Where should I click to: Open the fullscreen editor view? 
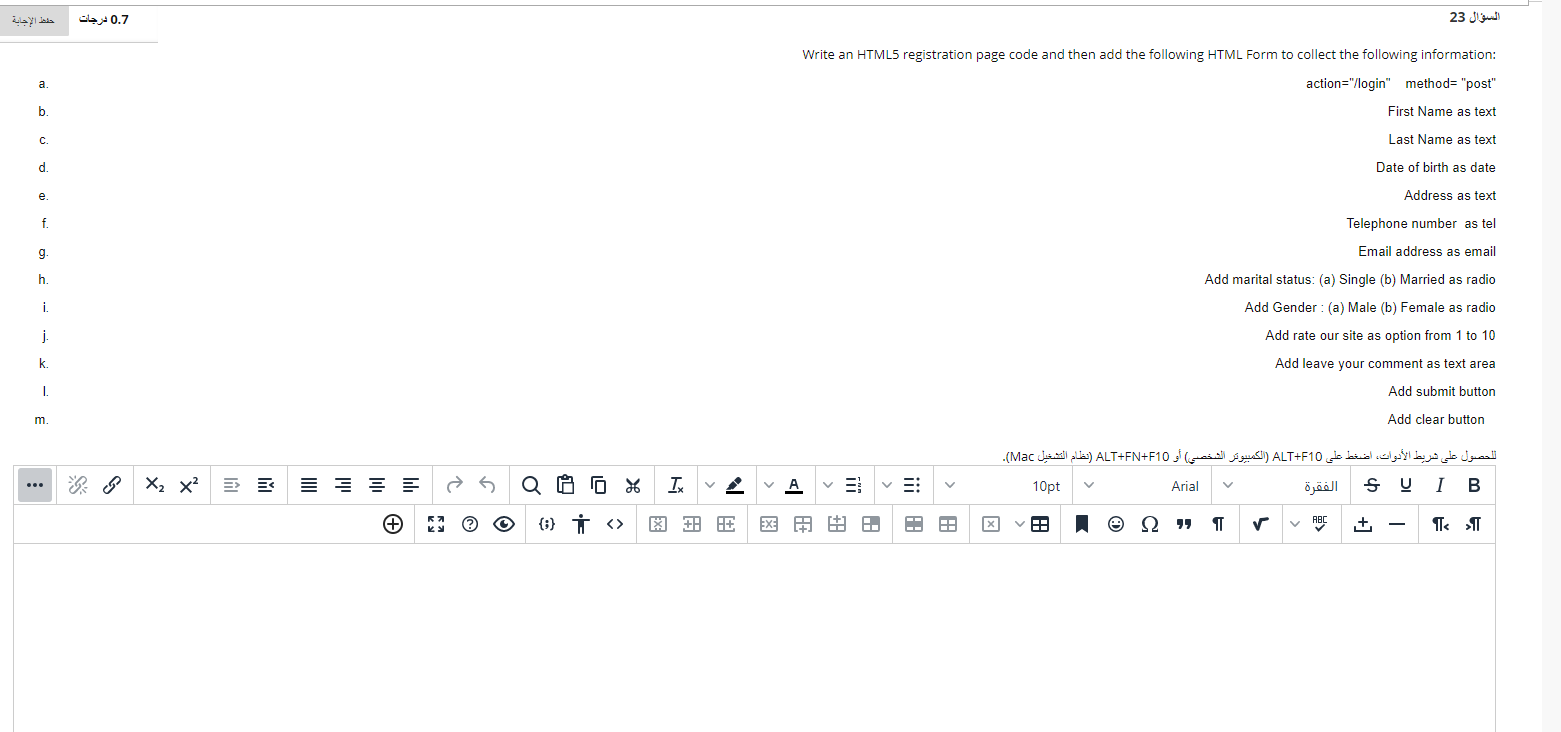pos(436,523)
